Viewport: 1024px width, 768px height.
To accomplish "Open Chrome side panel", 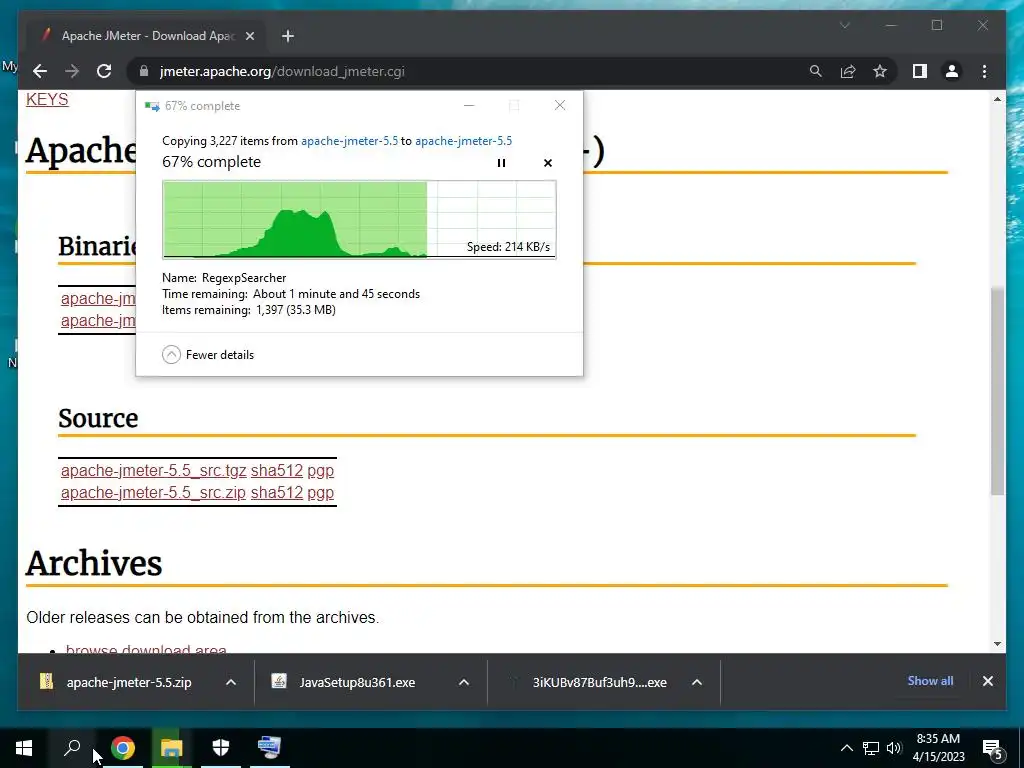I will [x=920, y=71].
